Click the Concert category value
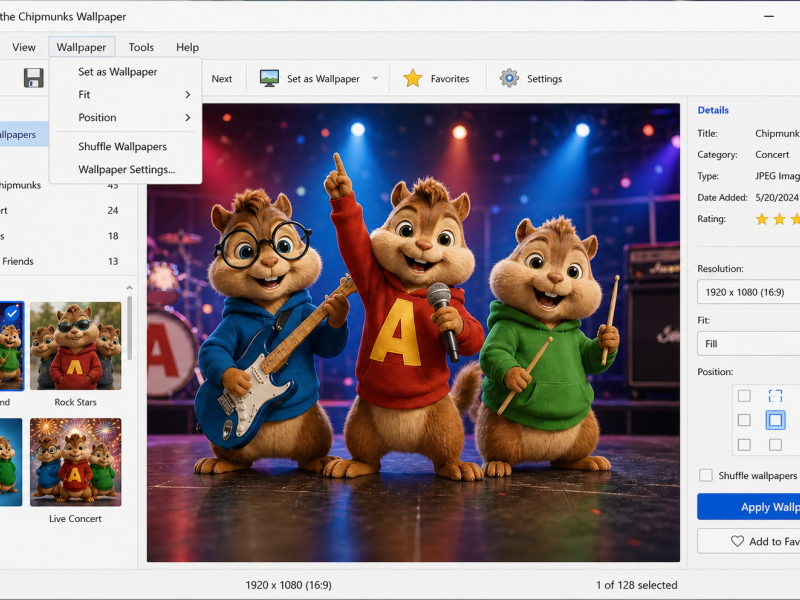800x600 pixels. 772,155
